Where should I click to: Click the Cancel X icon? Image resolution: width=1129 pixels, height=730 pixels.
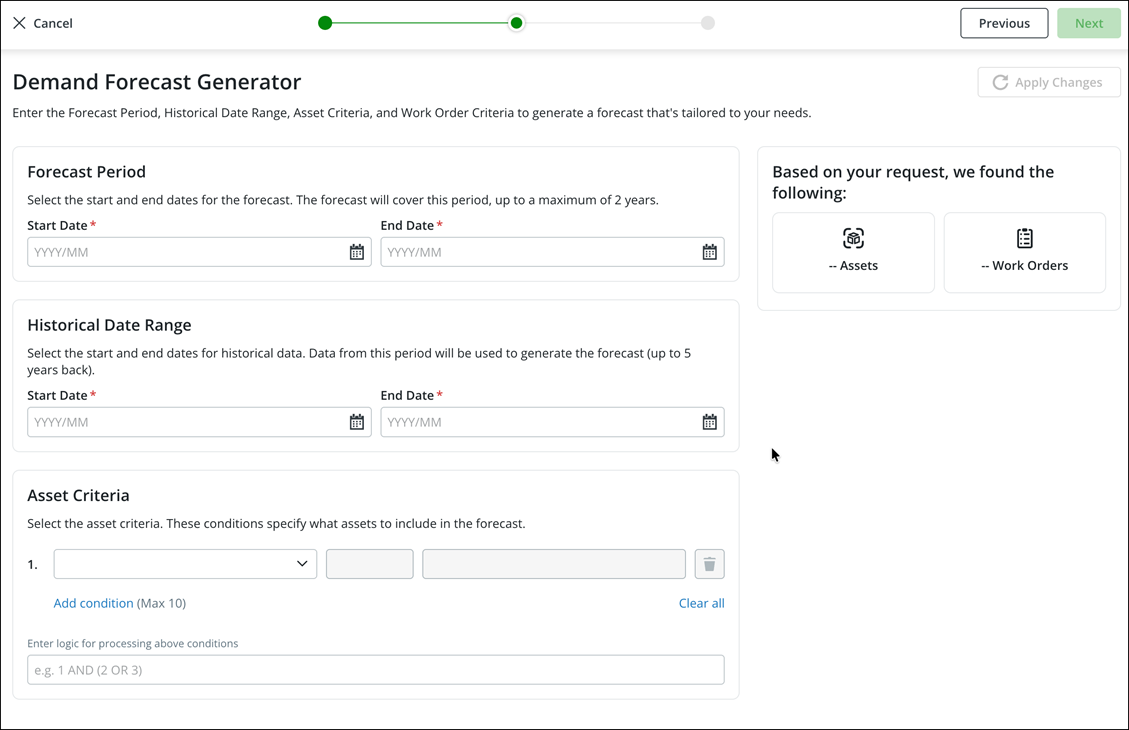[x=19, y=23]
